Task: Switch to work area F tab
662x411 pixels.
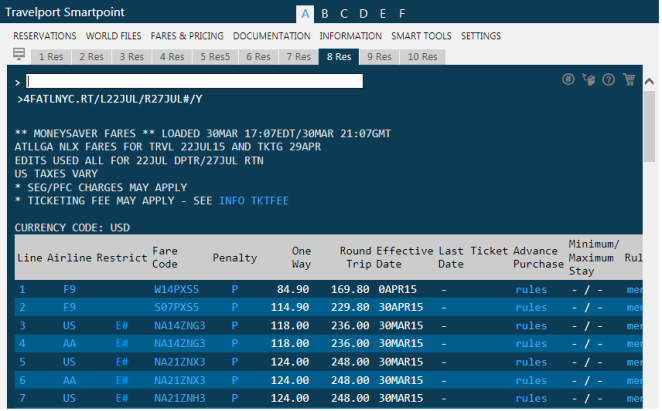Action: point(402,14)
